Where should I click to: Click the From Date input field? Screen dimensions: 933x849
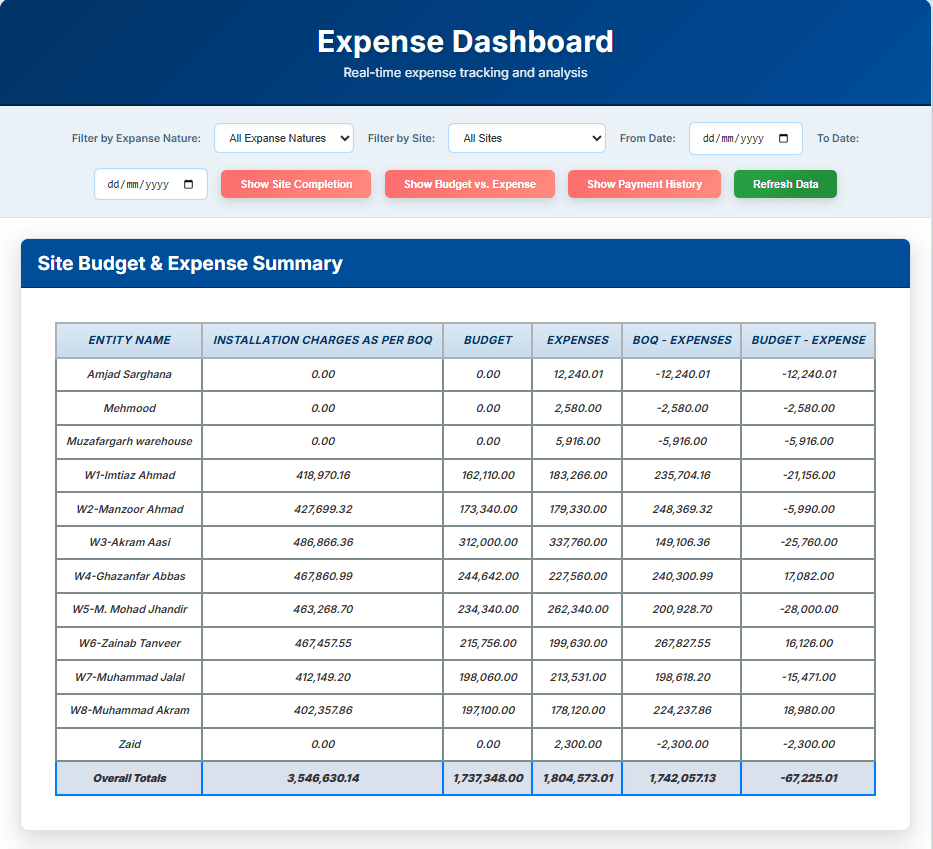pos(735,139)
